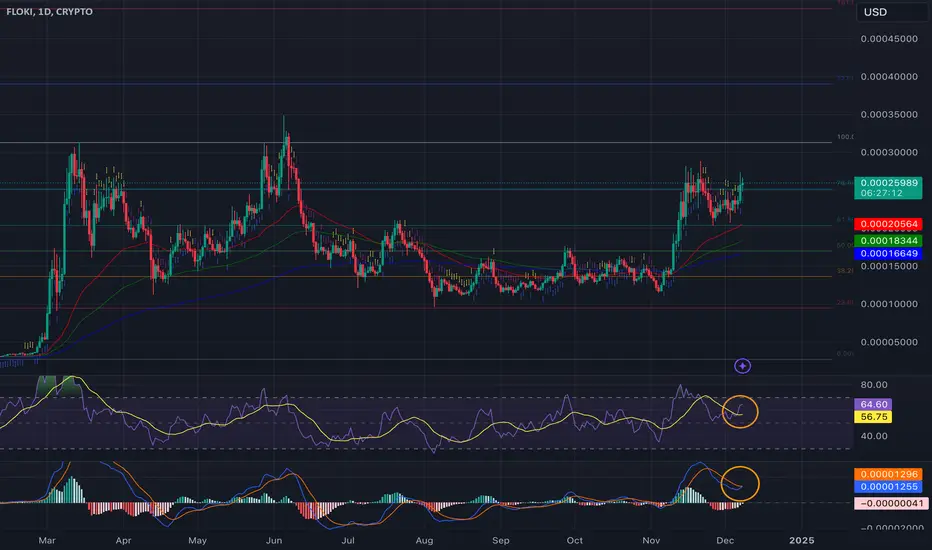
Task: Click the Dec label on time axis
Action: tap(725, 540)
